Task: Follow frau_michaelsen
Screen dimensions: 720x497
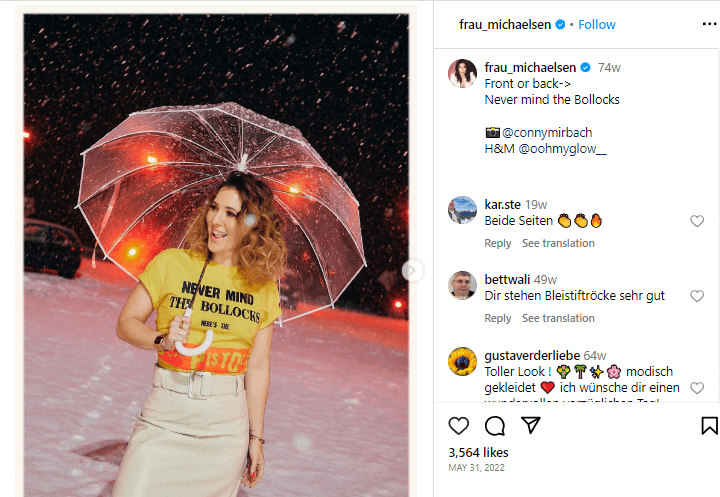Action: [597, 24]
